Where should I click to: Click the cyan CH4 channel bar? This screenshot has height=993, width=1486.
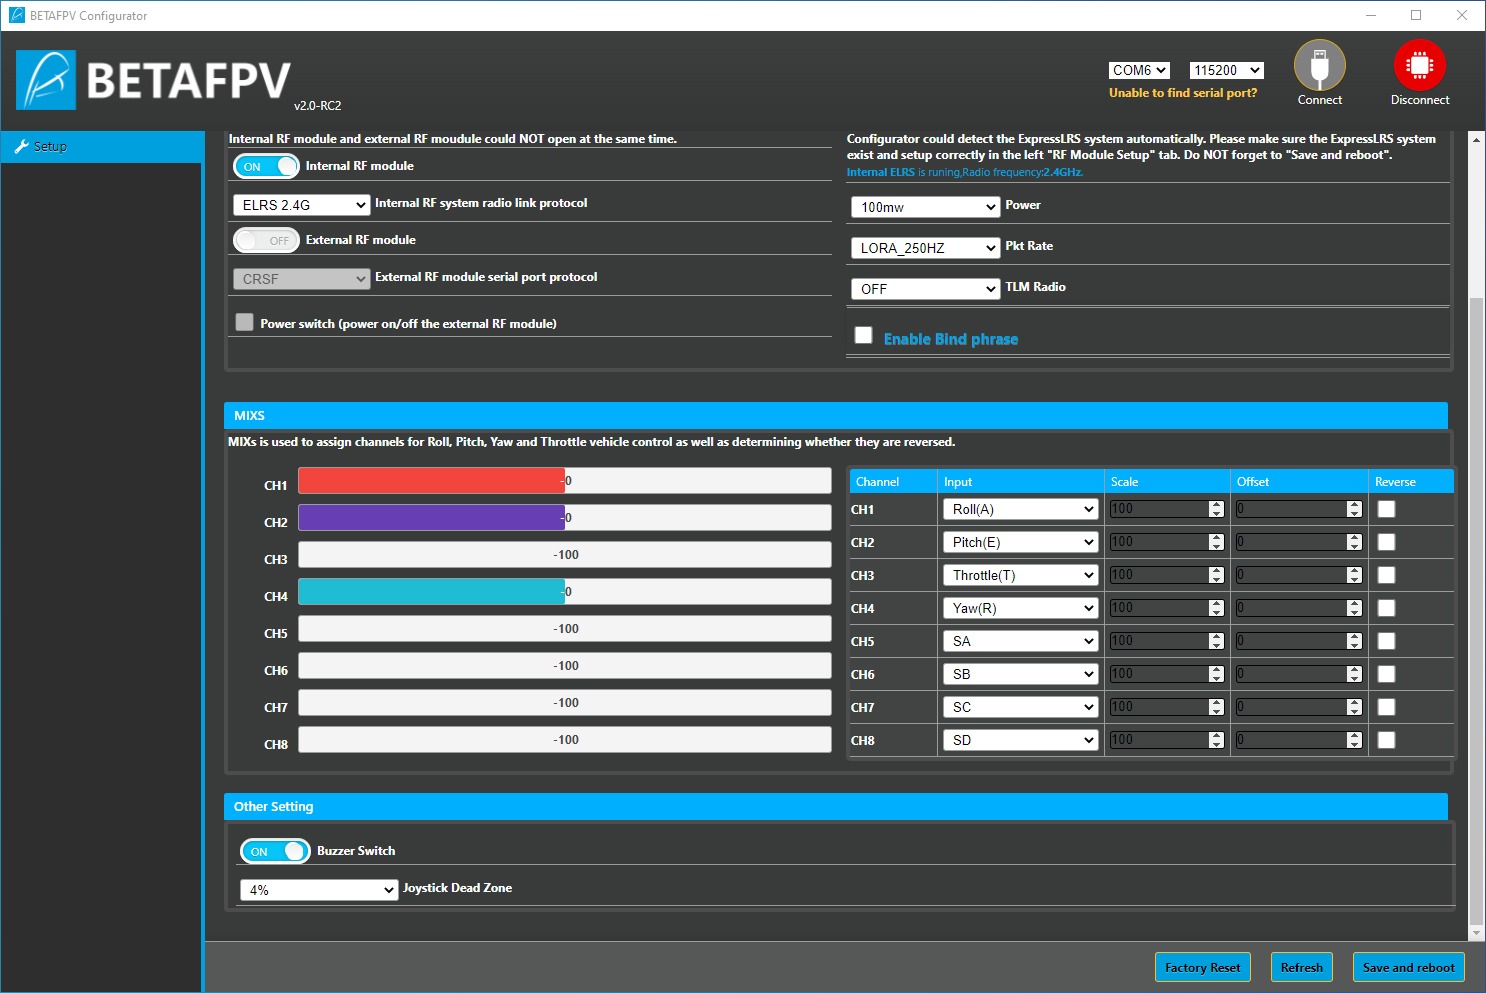point(431,592)
